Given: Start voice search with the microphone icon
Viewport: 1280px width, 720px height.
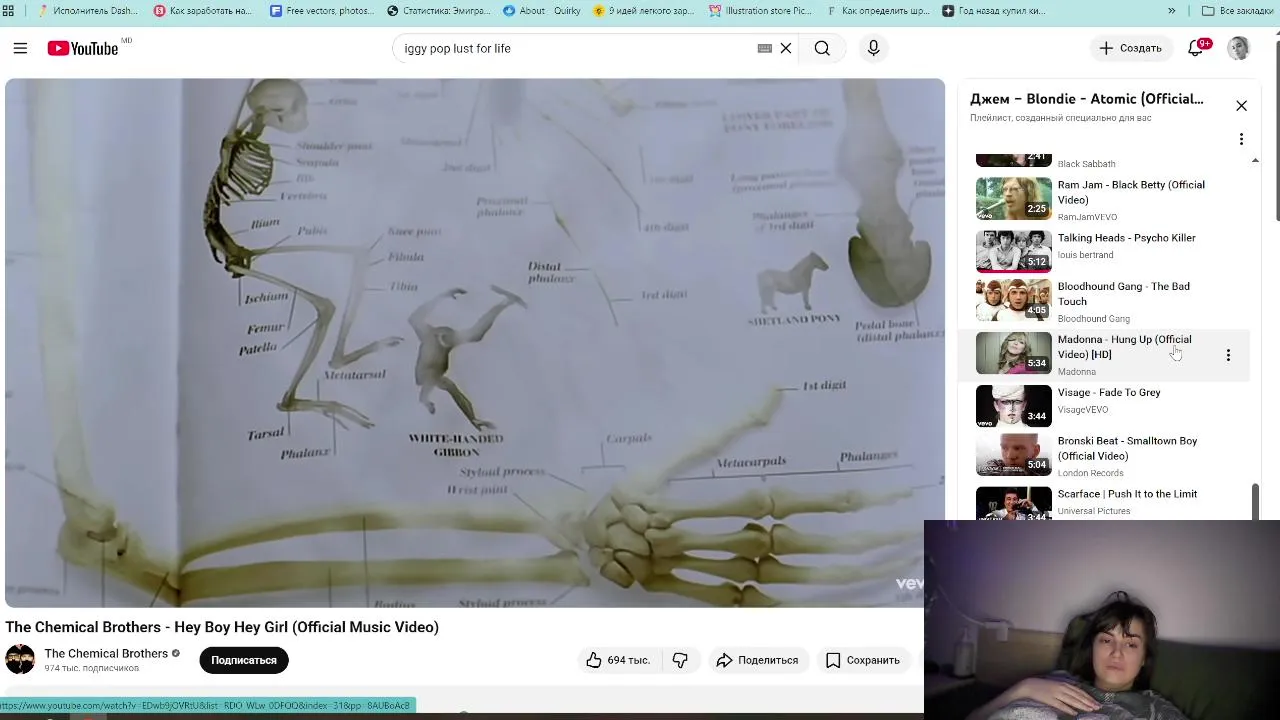Looking at the screenshot, I should click(873, 48).
